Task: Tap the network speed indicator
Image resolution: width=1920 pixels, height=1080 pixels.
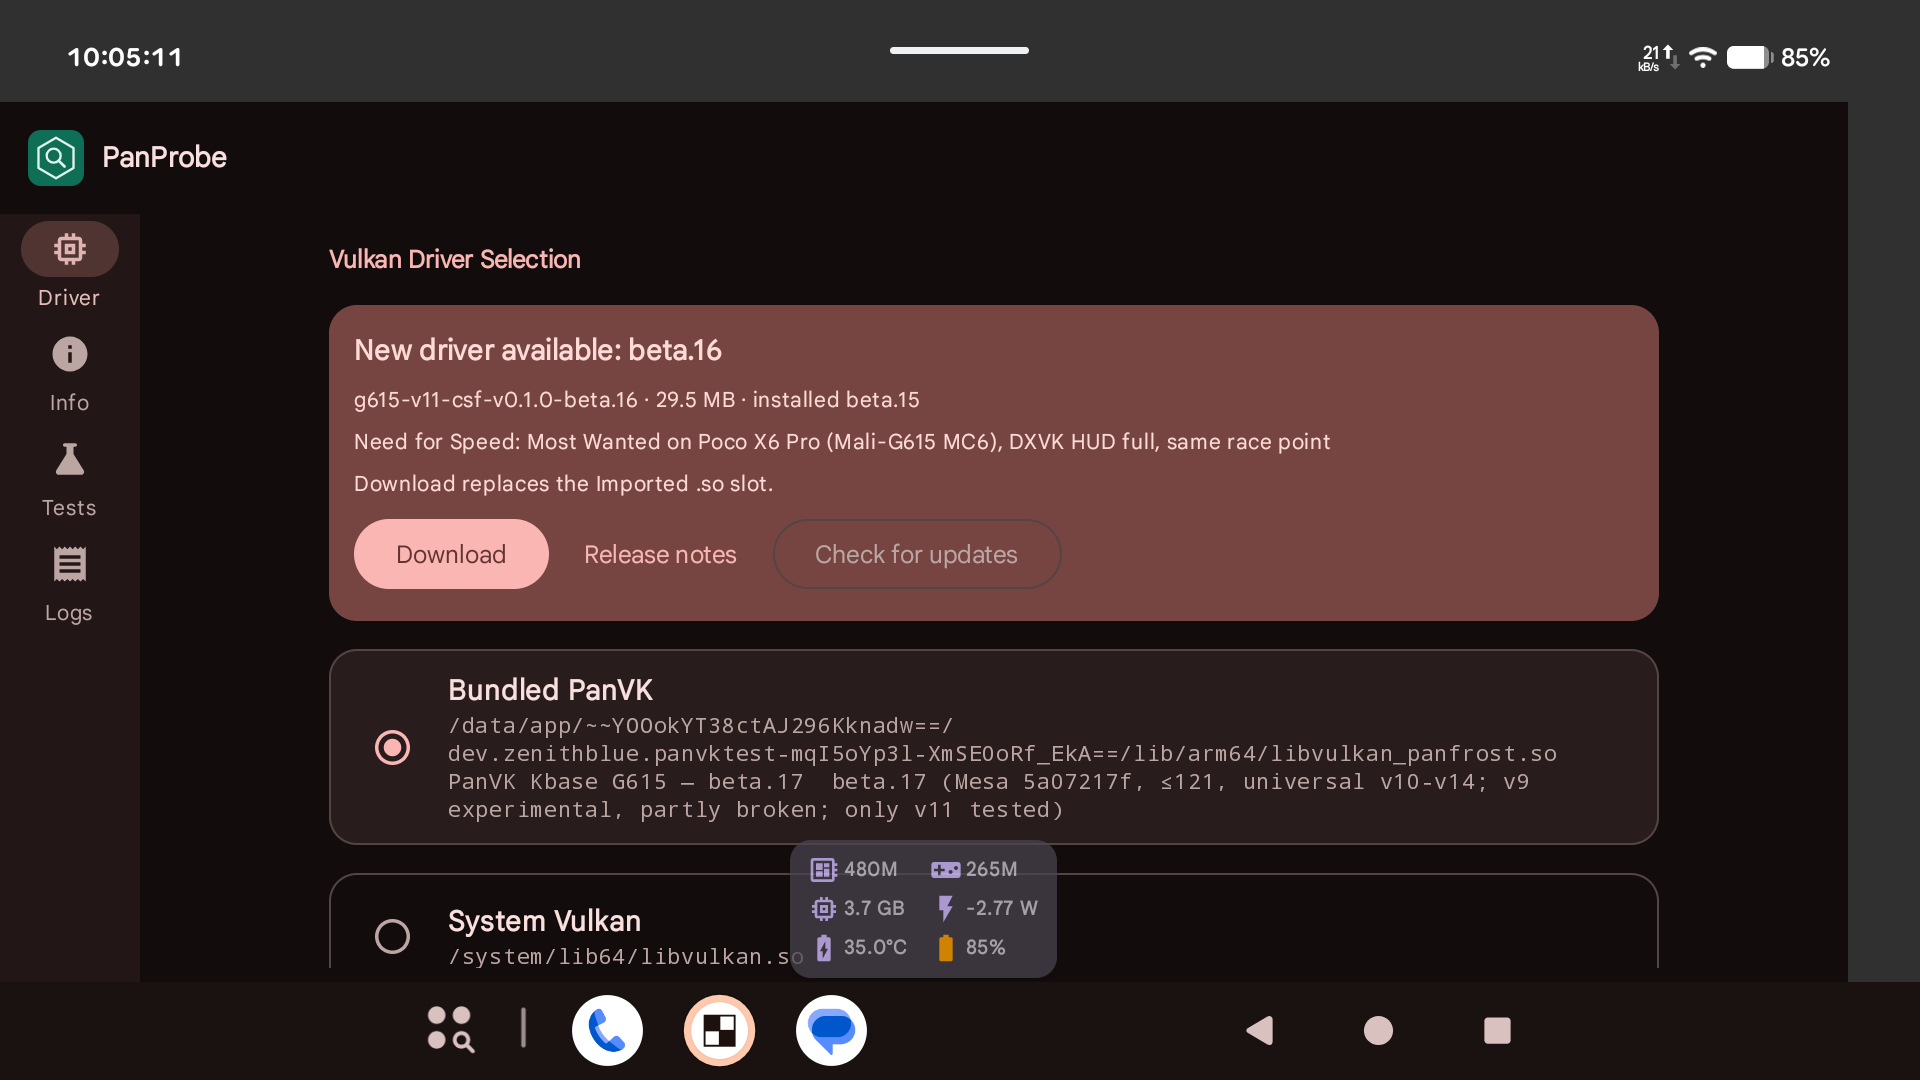Action: [1657, 57]
